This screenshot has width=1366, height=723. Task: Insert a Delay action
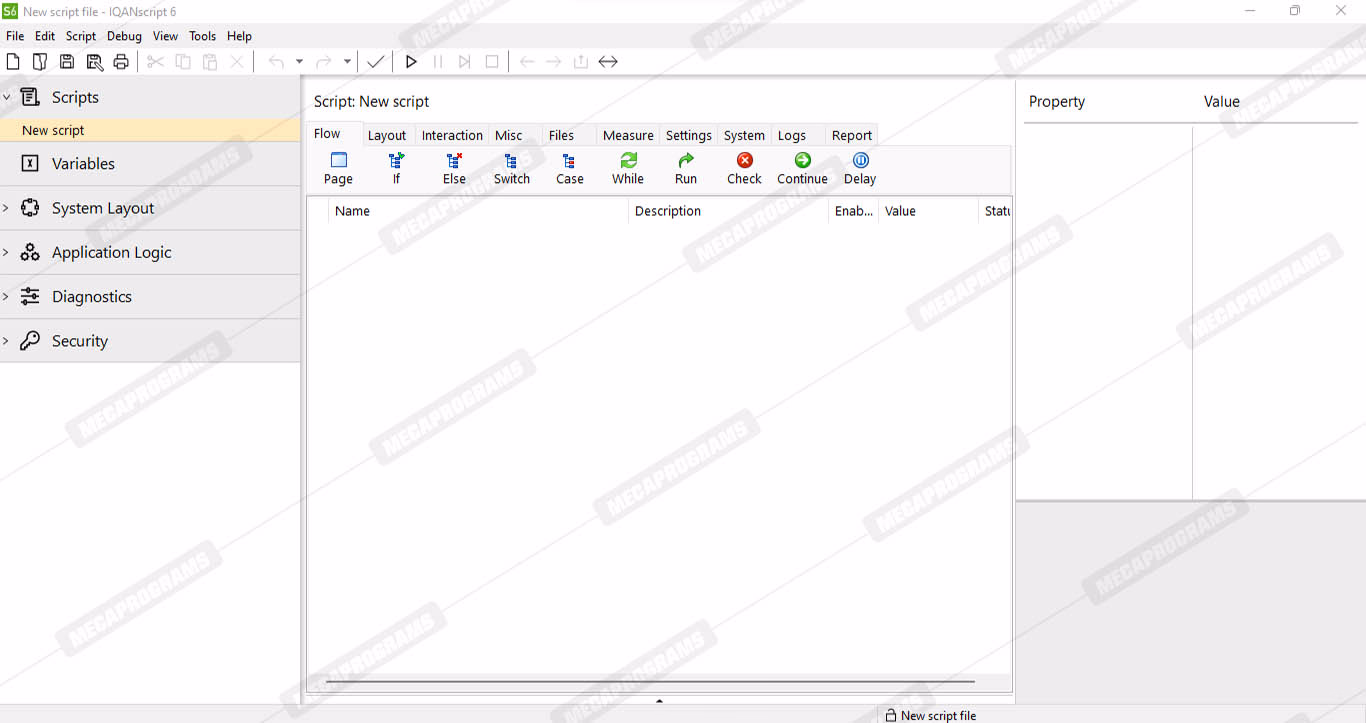coord(860,168)
